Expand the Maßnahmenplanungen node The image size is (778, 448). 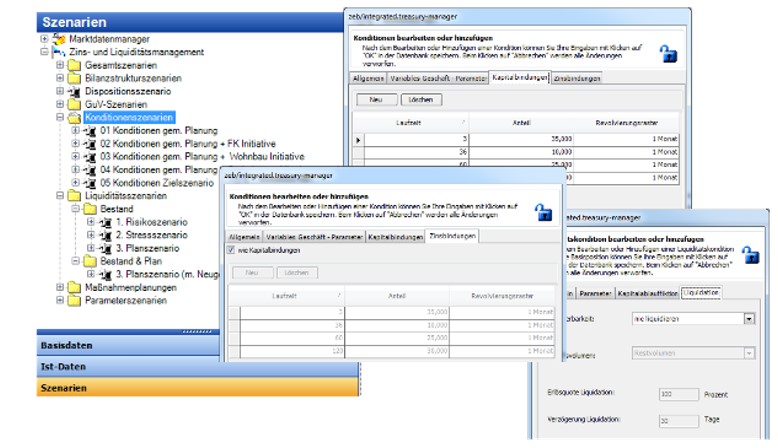[60, 287]
